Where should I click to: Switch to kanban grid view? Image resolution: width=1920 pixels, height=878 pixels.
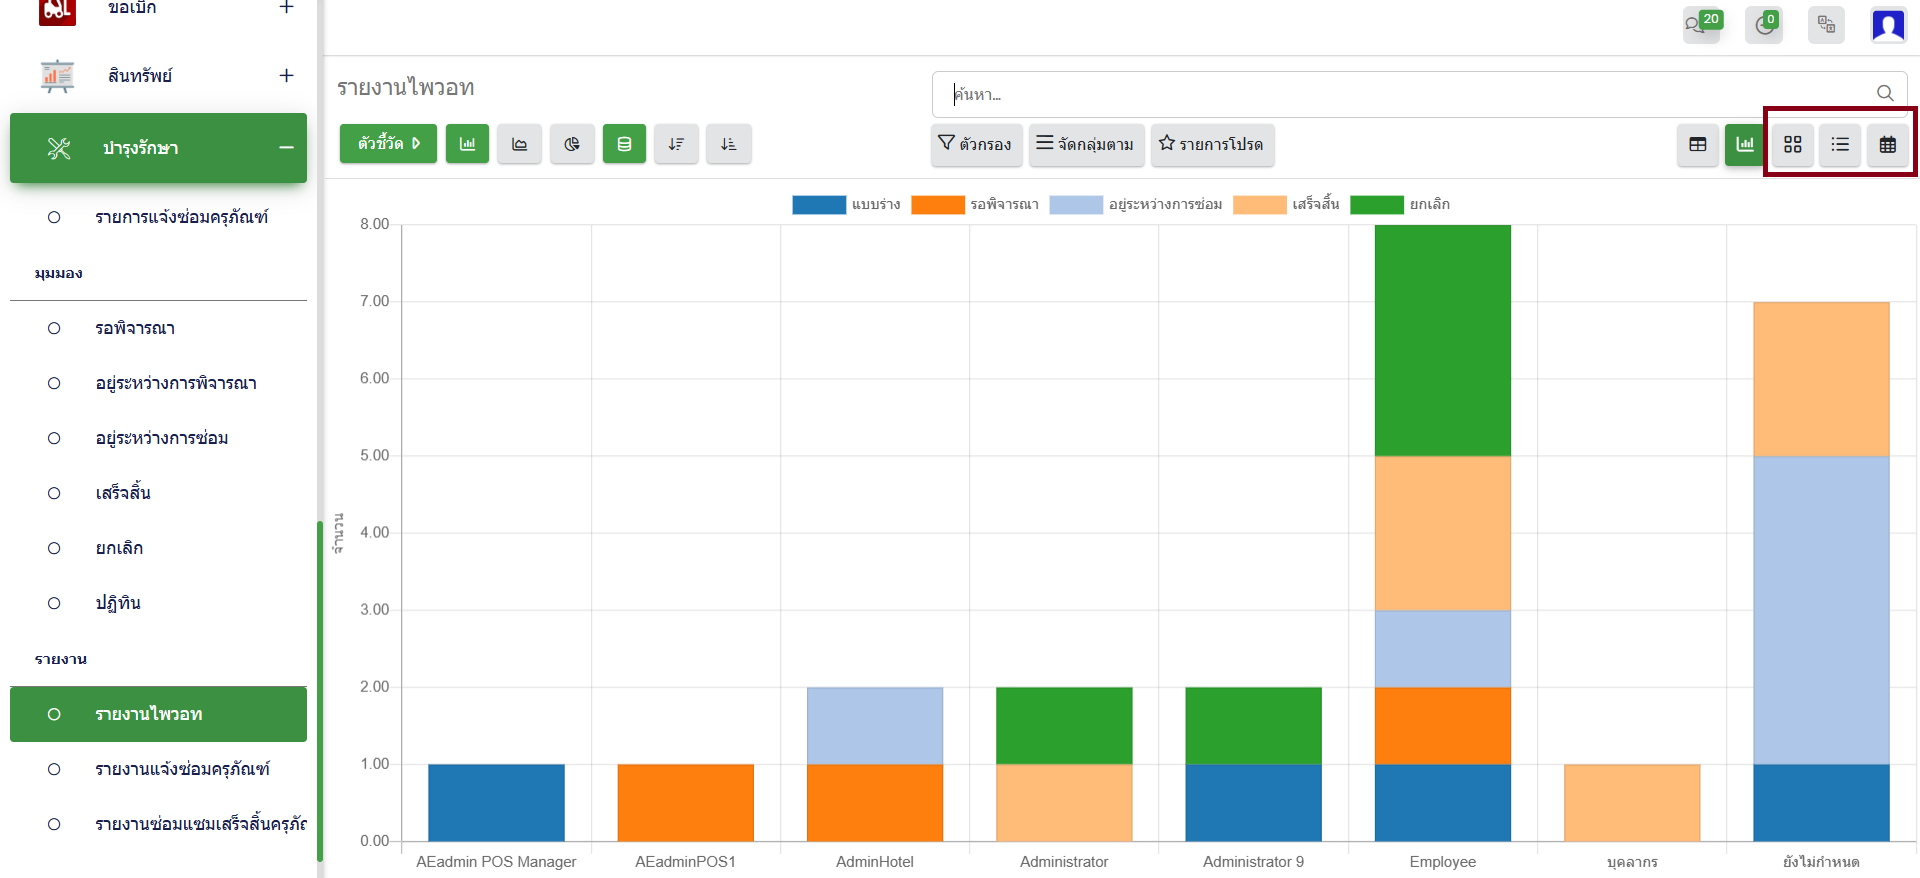coord(1792,145)
